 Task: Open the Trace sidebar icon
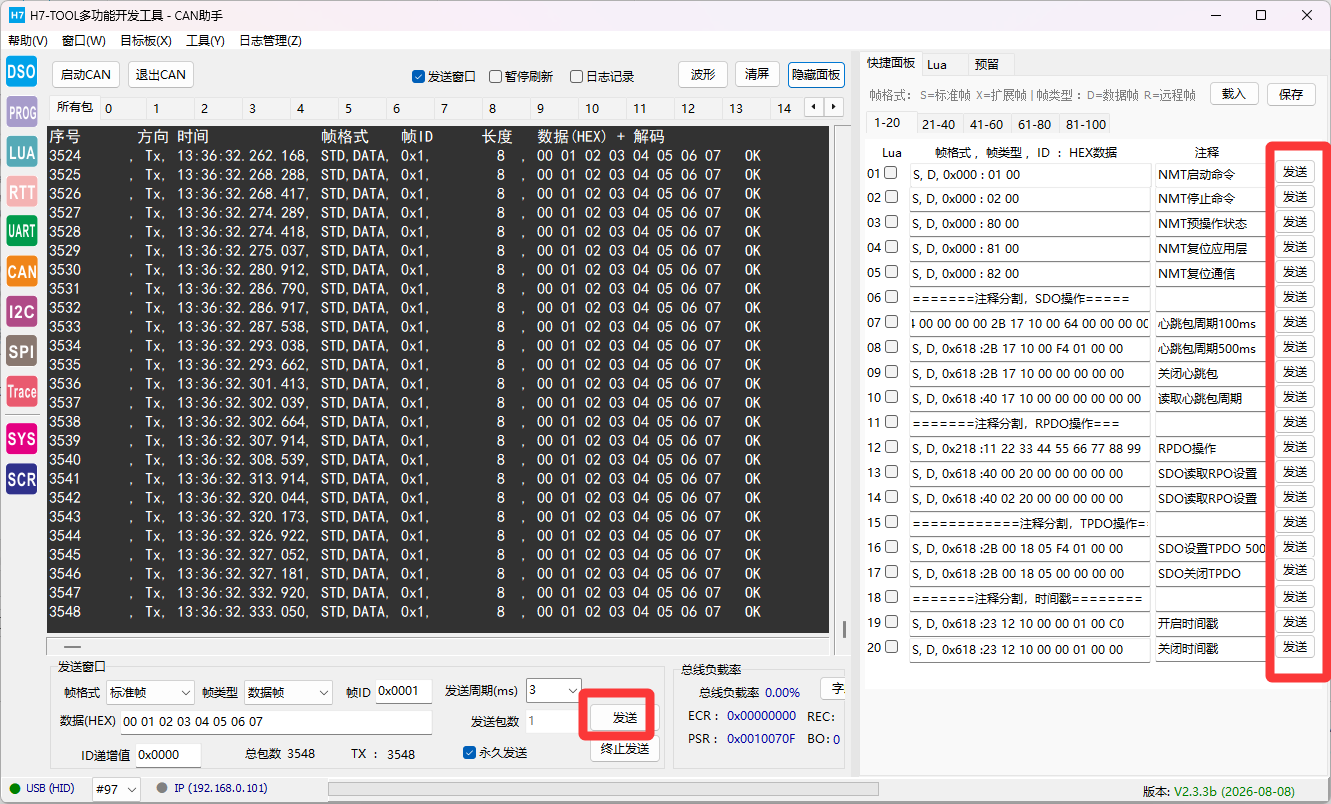(22, 391)
